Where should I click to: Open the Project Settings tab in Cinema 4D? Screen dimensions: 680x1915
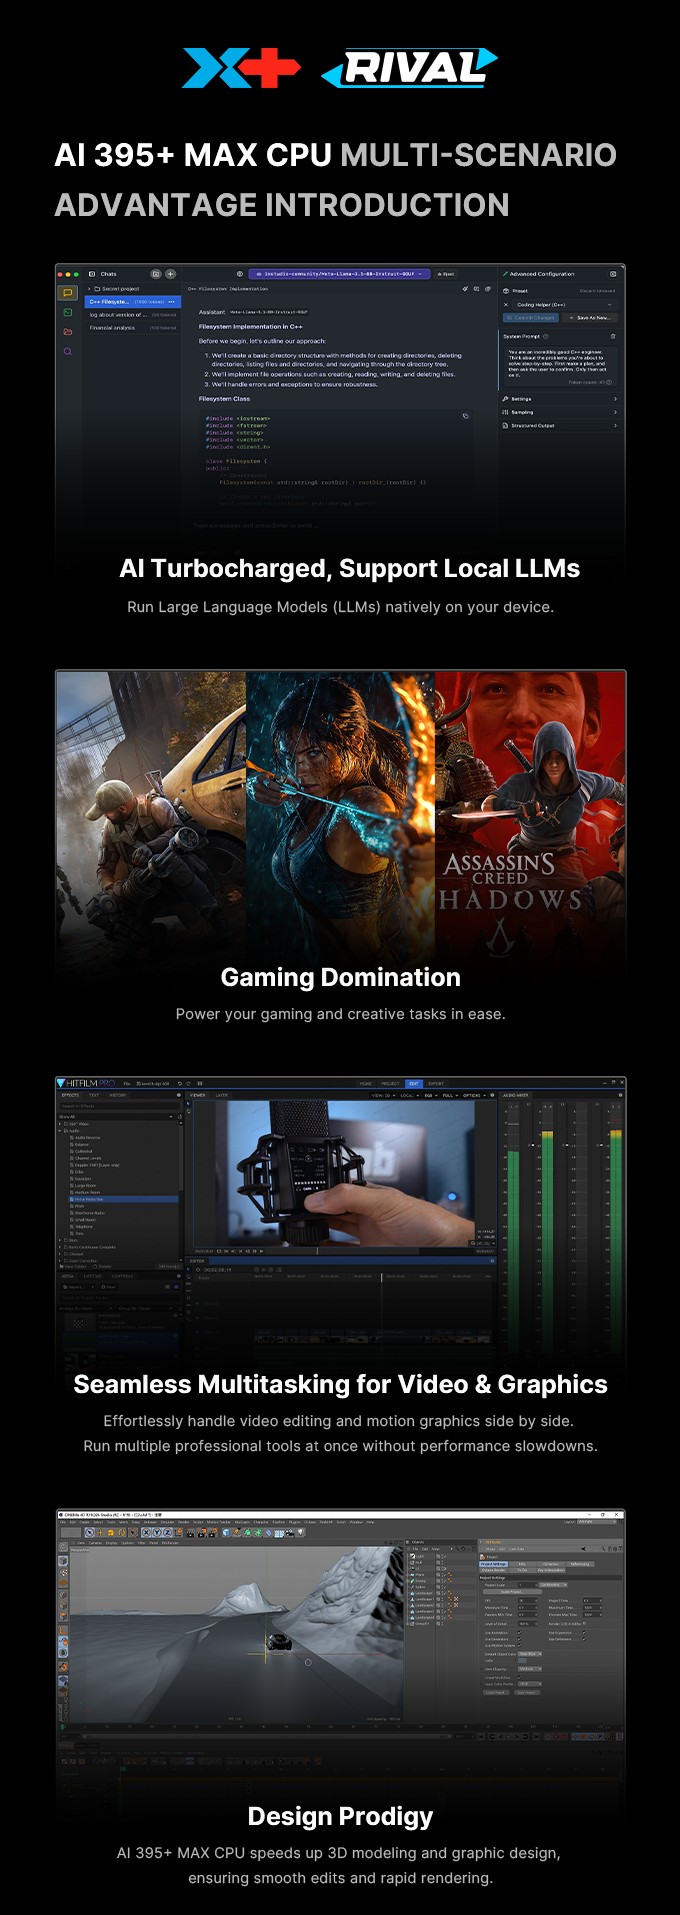click(x=494, y=1564)
